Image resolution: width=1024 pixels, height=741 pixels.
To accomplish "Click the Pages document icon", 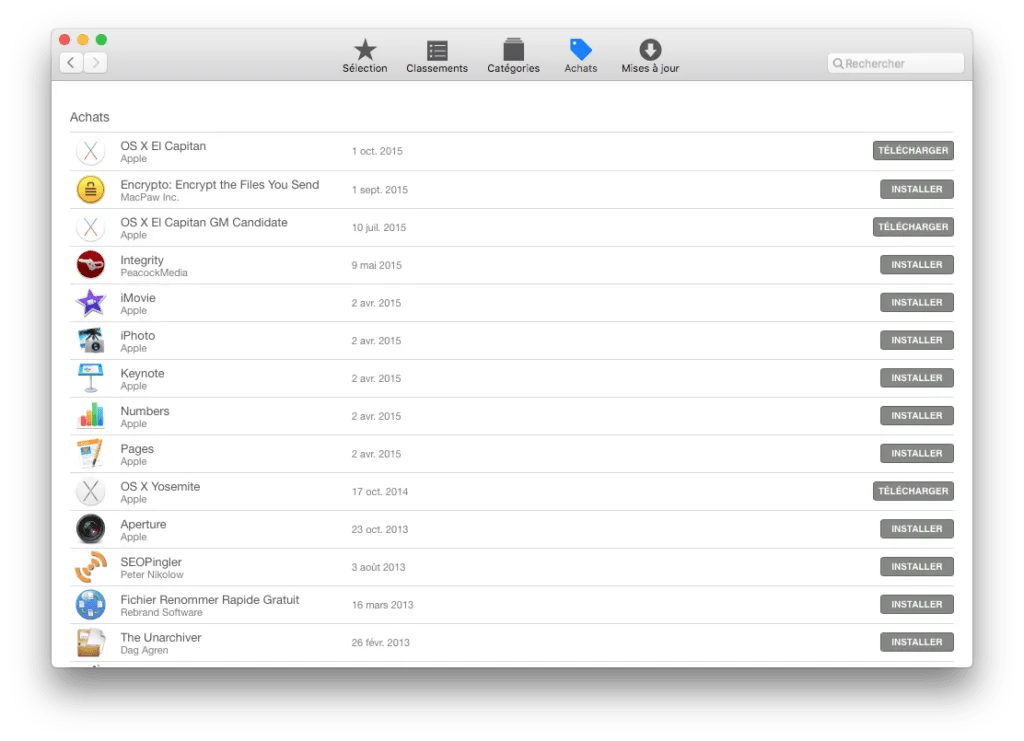I will (91, 454).
